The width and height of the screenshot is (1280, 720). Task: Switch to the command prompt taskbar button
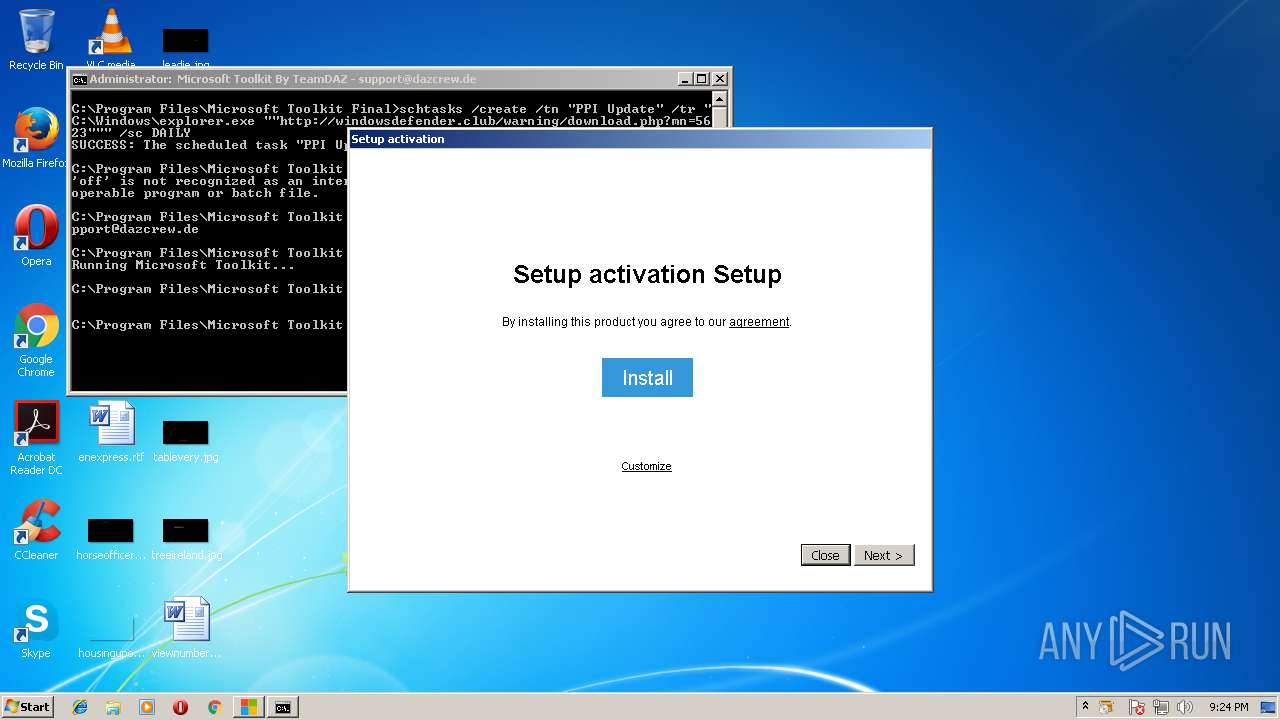pos(283,707)
